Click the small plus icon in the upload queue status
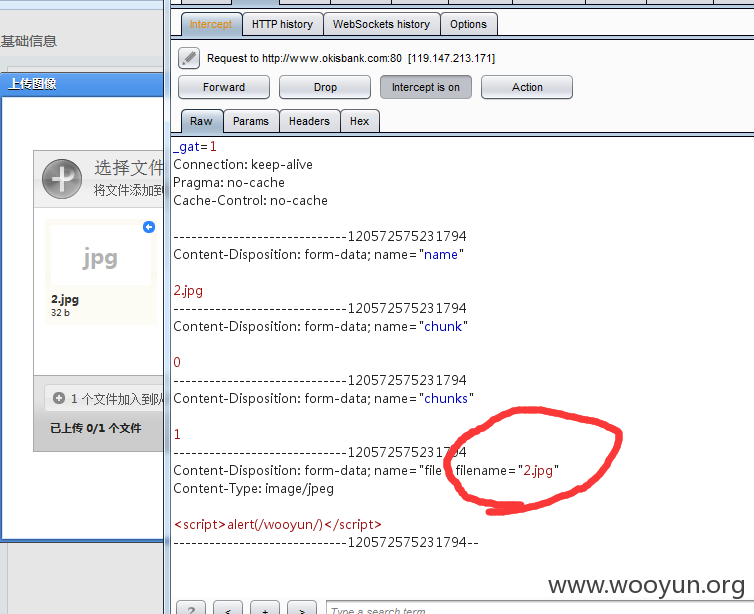Image resolution: width=754 pixels, height=614 pixels. [59, 398]
